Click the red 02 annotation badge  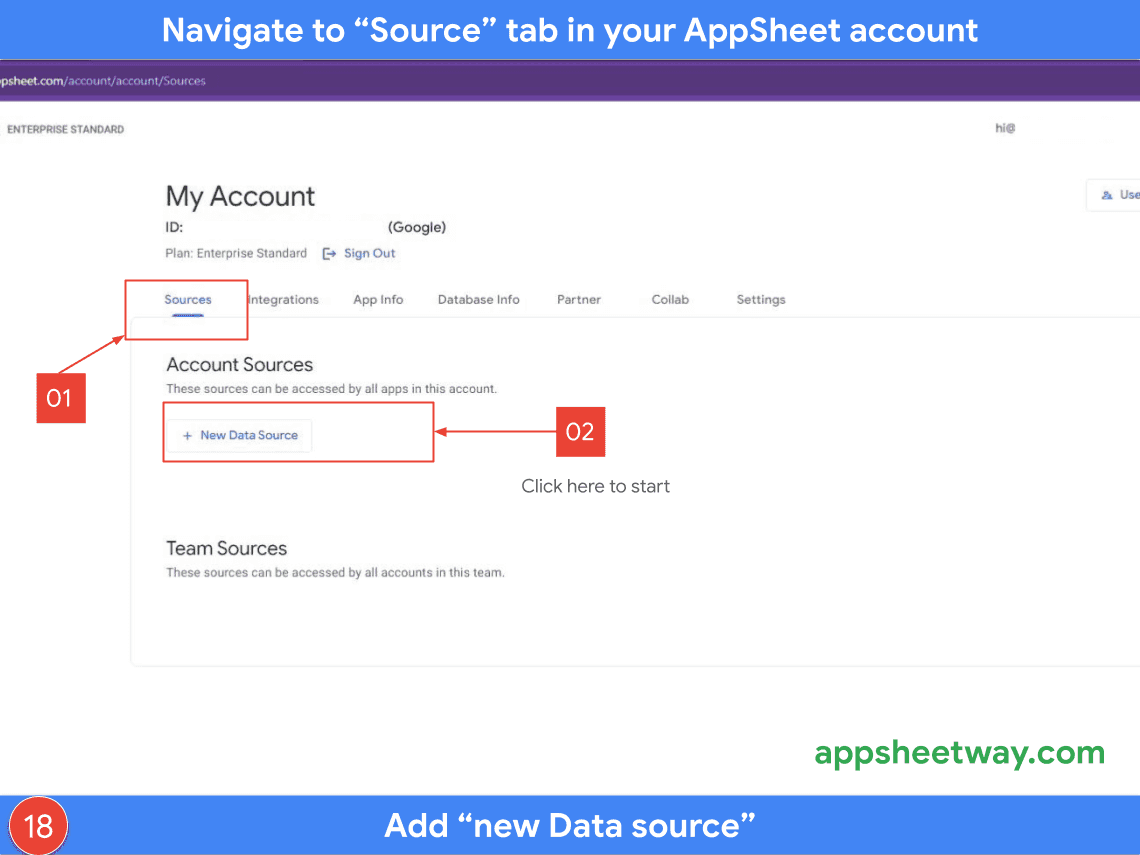point(580,432)
